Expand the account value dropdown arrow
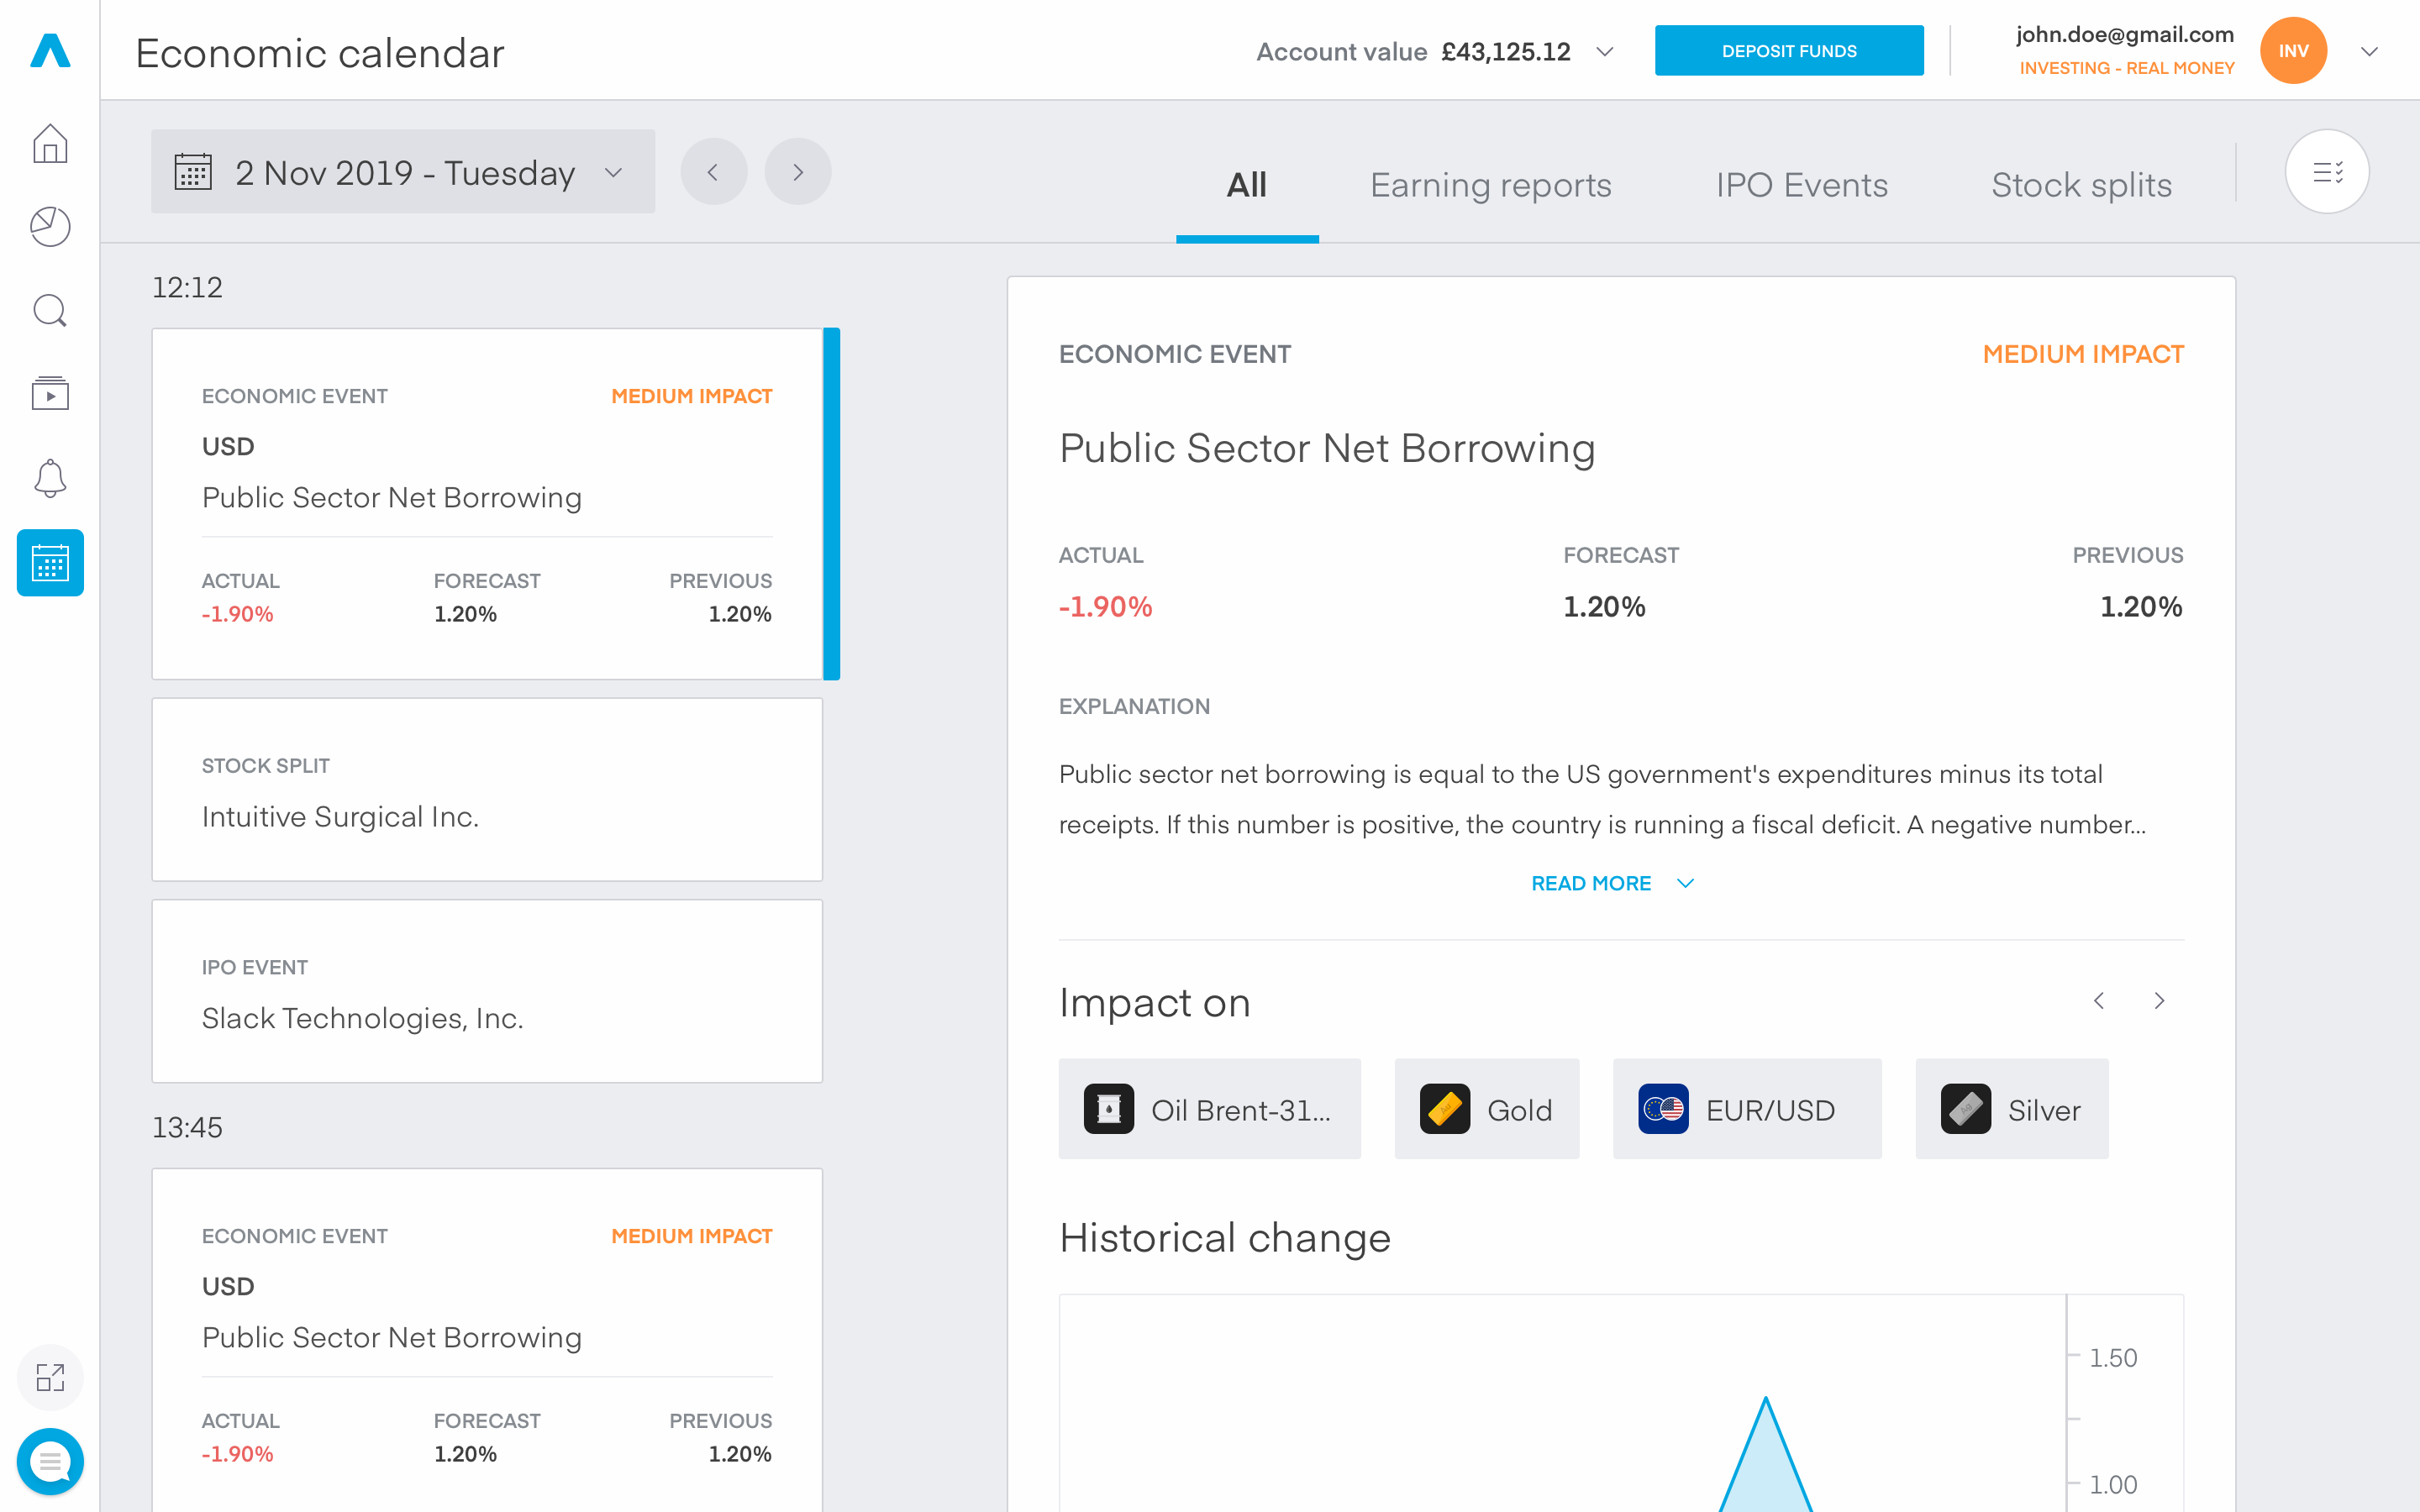Image resolution: width=2420 pixels, height=1512 pixels. [x=1605, y=50]
